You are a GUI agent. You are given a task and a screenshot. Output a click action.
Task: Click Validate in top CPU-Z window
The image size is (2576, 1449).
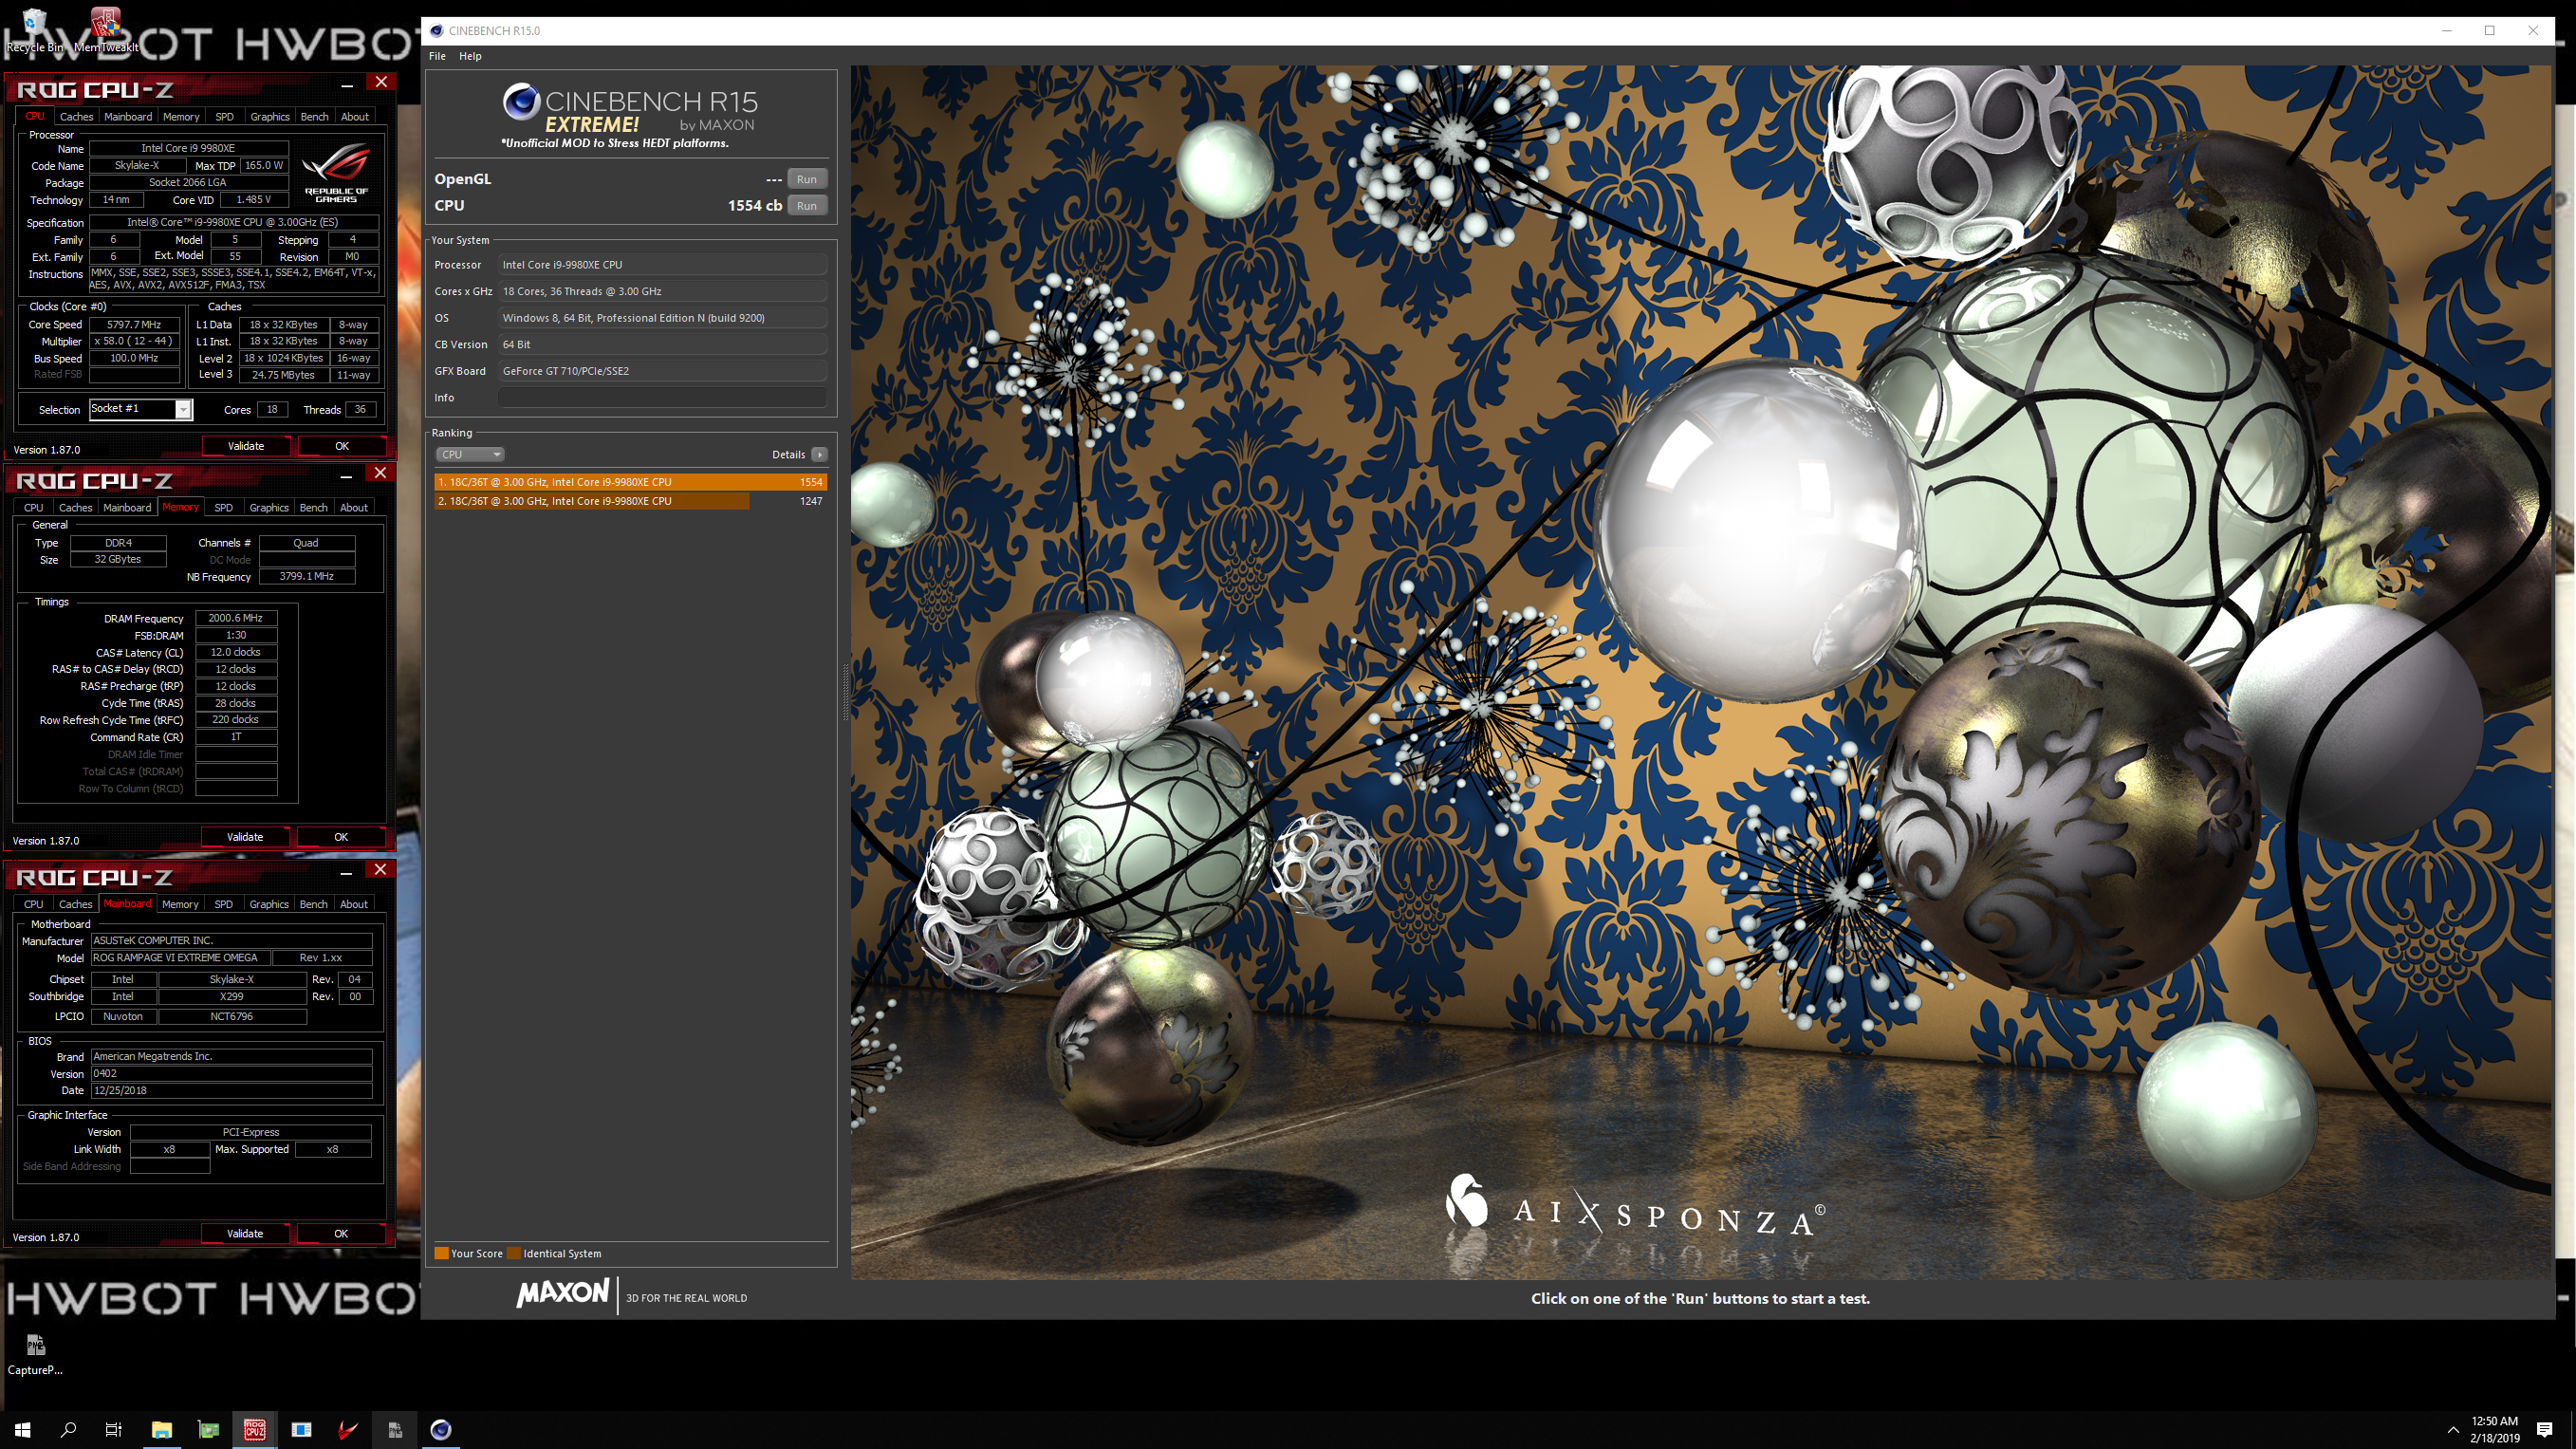pyautogui.click(x=246, y=446)
